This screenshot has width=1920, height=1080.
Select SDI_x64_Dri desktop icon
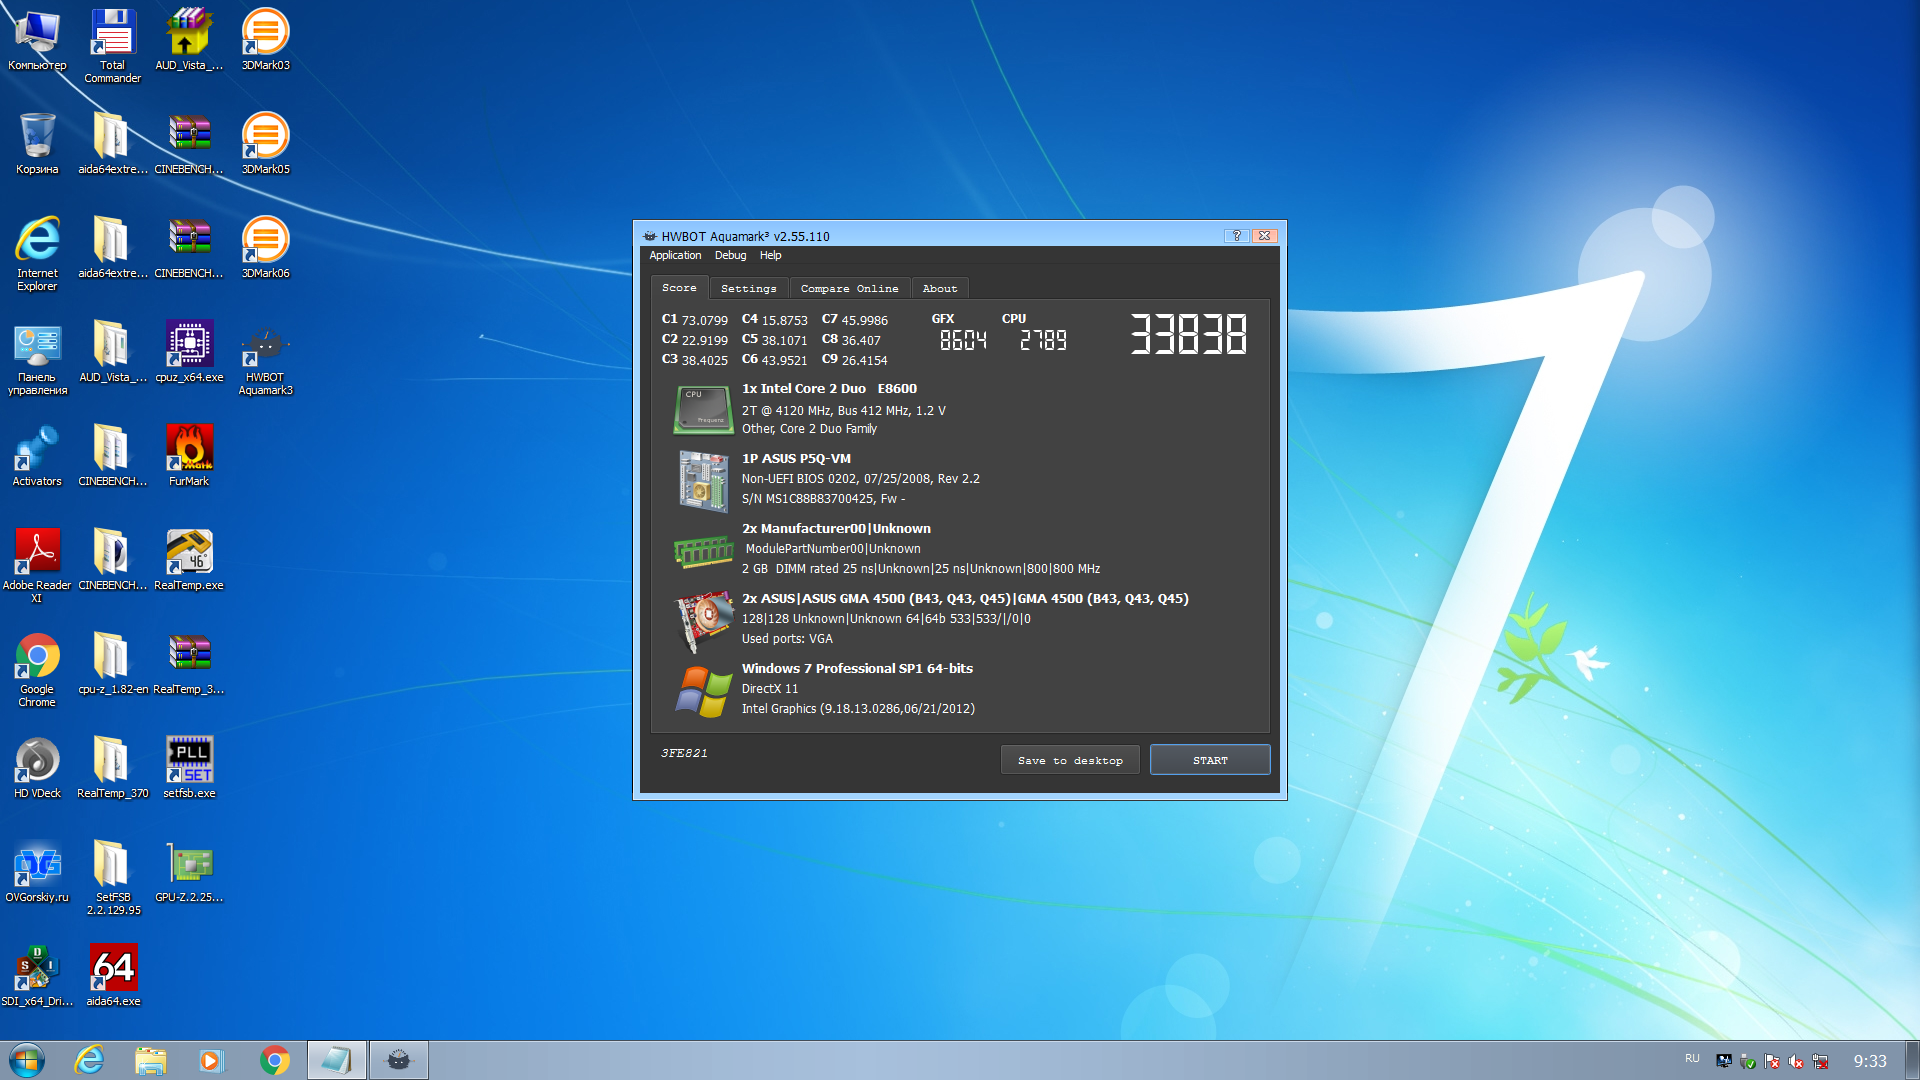37,976
